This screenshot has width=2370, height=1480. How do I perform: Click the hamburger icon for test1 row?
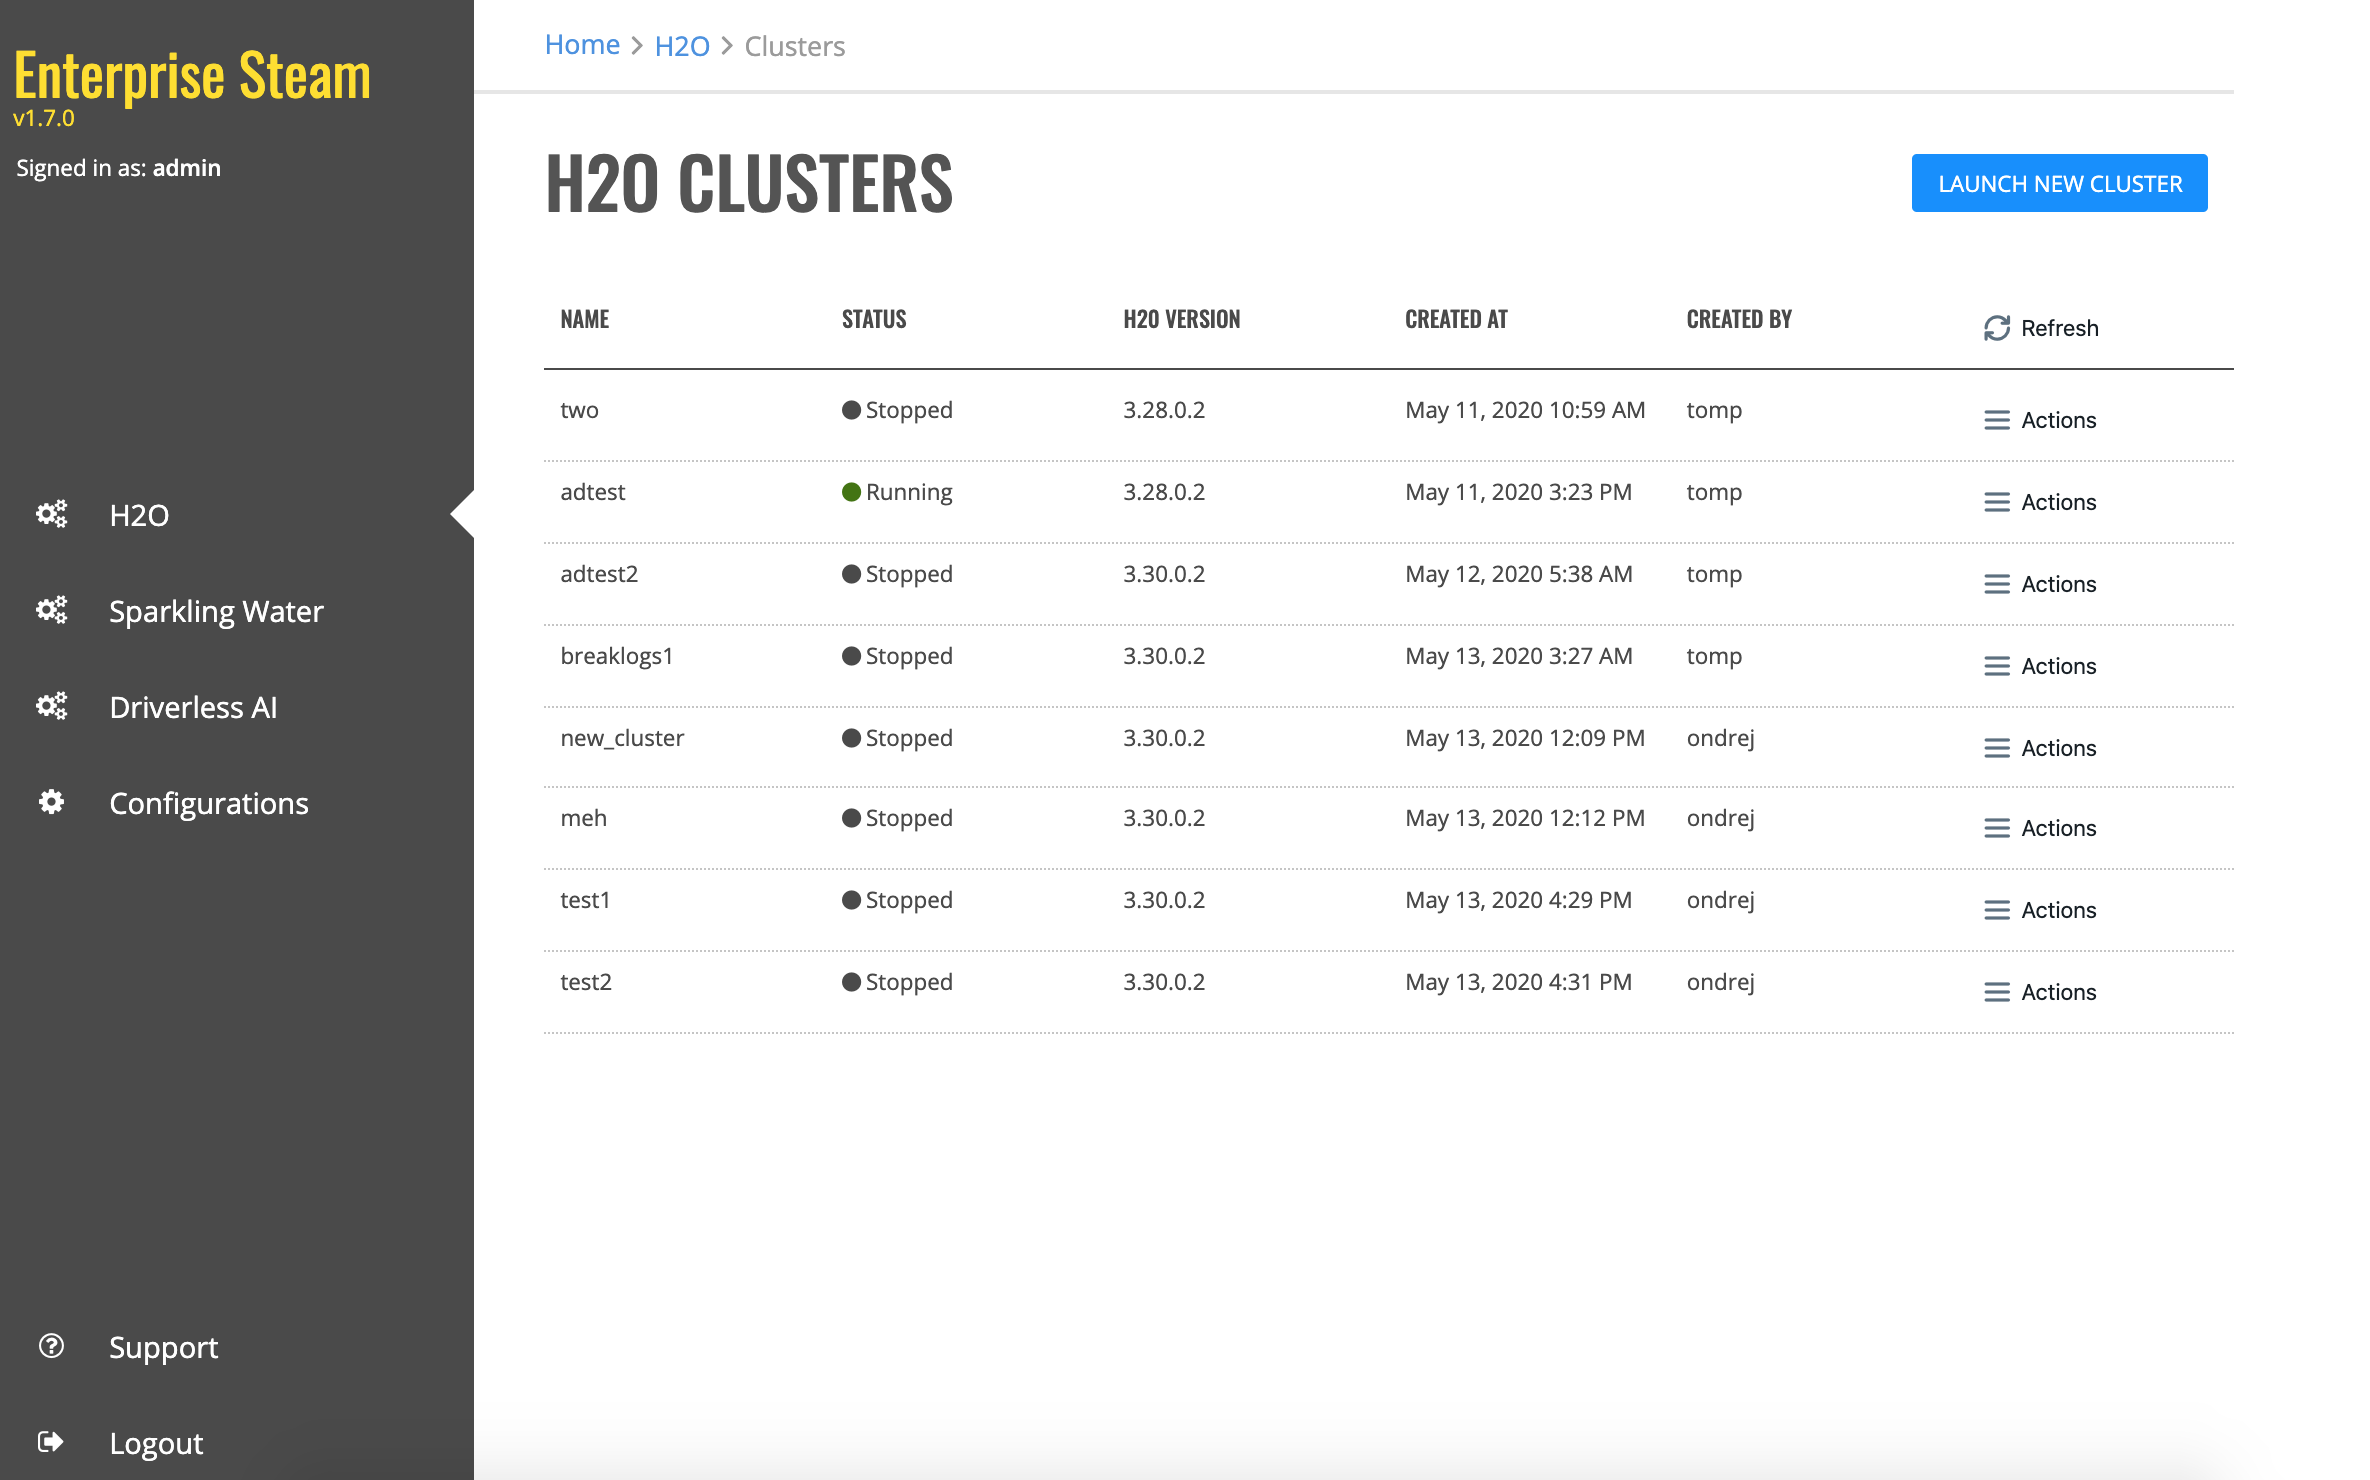click(x=1997, y=910)
